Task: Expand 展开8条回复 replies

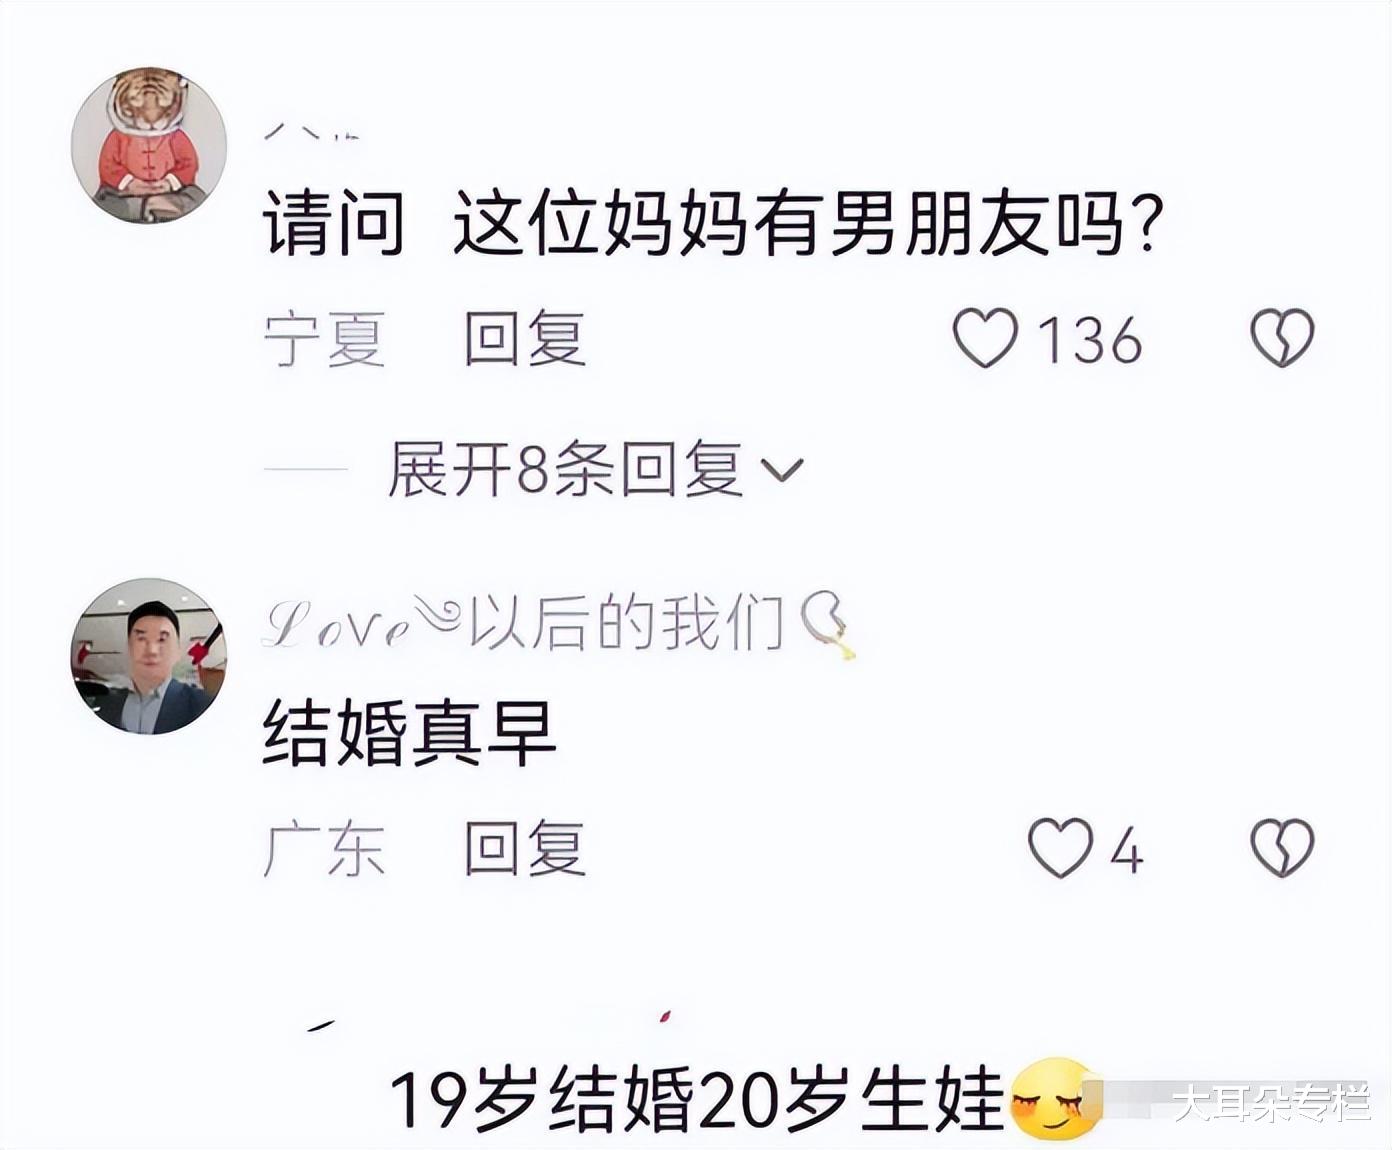Action: [595, 469]
